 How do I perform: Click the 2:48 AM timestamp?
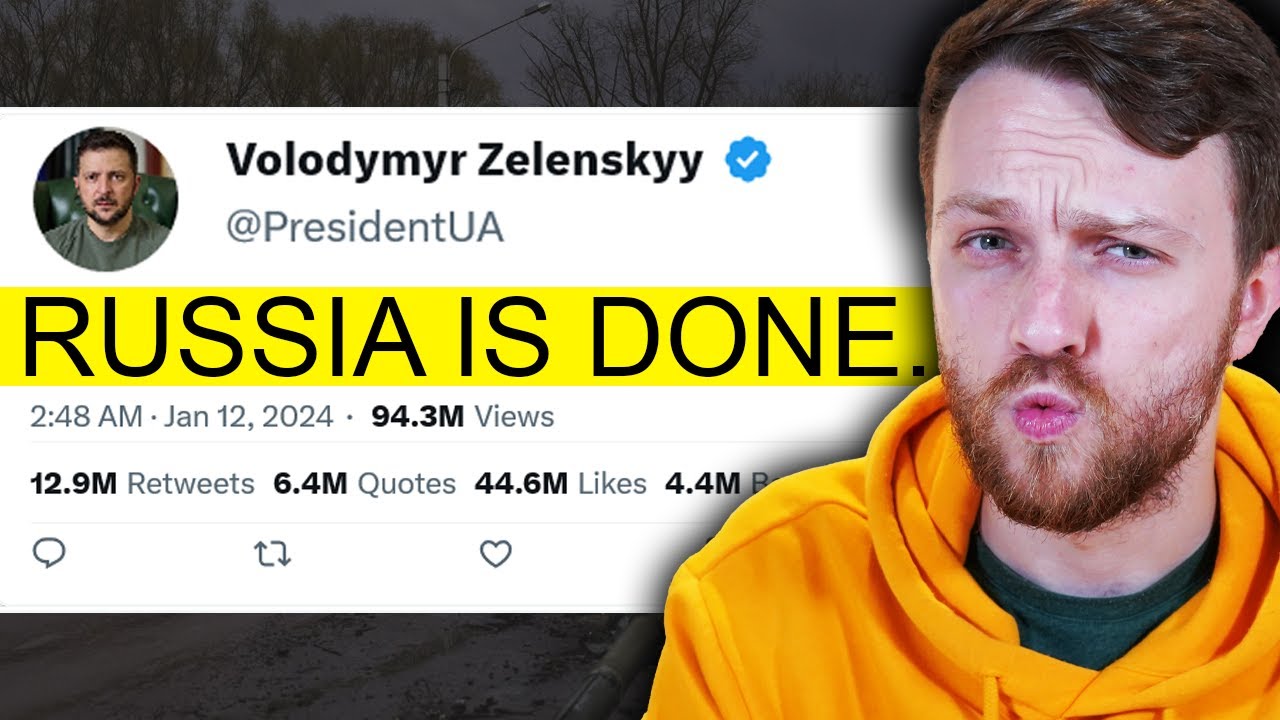click(86, 416)
